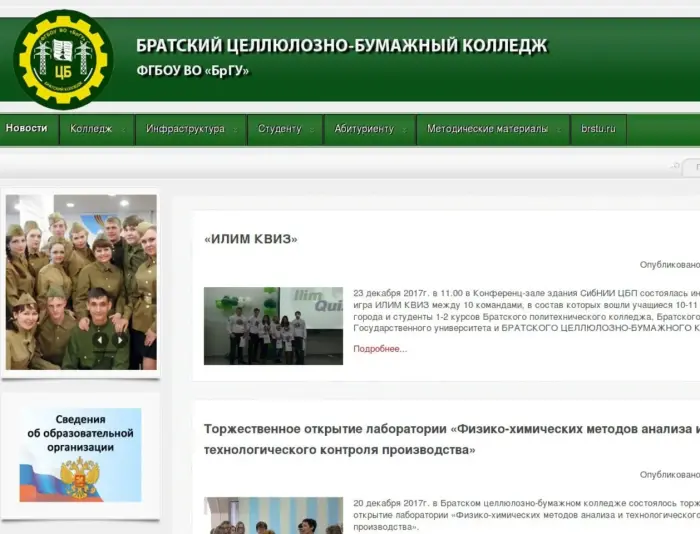
Task: Click the college gear logo emblem
Action: coord(63,60)
